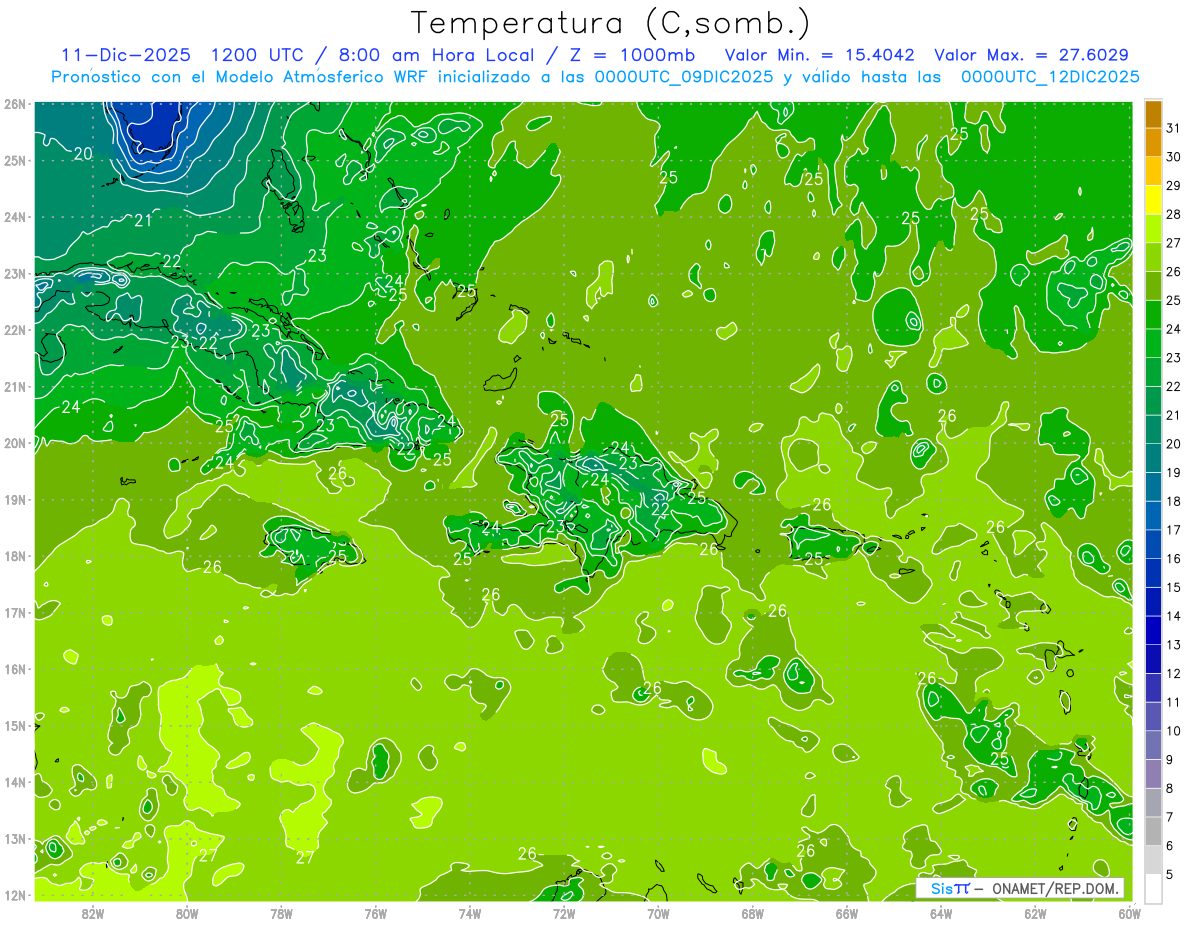Click the "0000UTC_12DIC2025" valid-until time

point(1050,77)
